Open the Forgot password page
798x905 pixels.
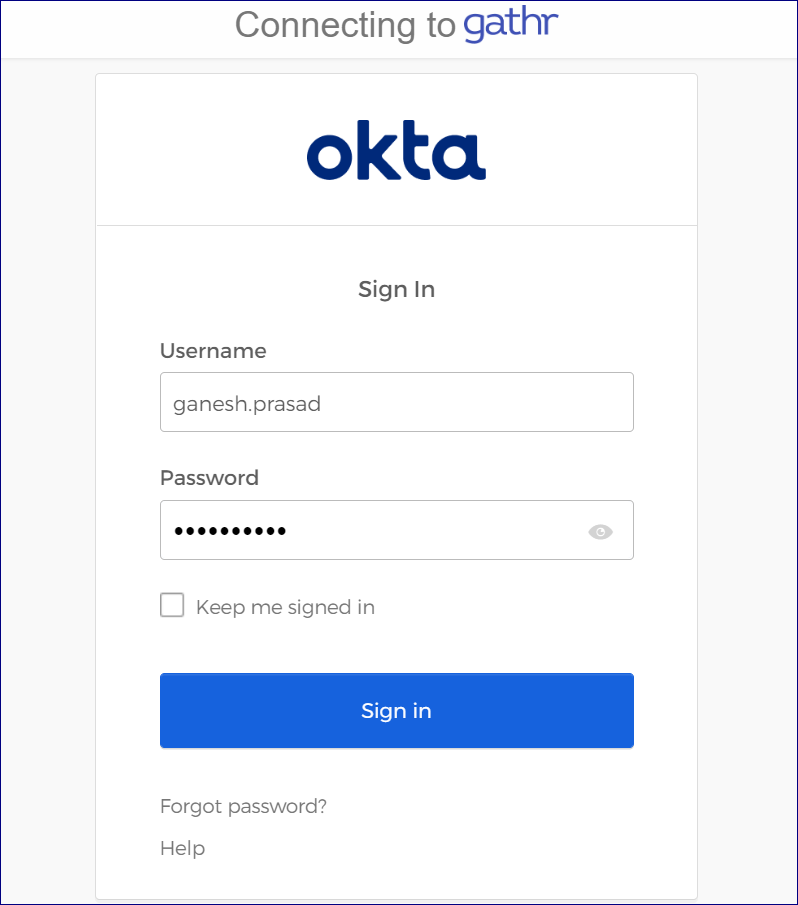[243, 806]
